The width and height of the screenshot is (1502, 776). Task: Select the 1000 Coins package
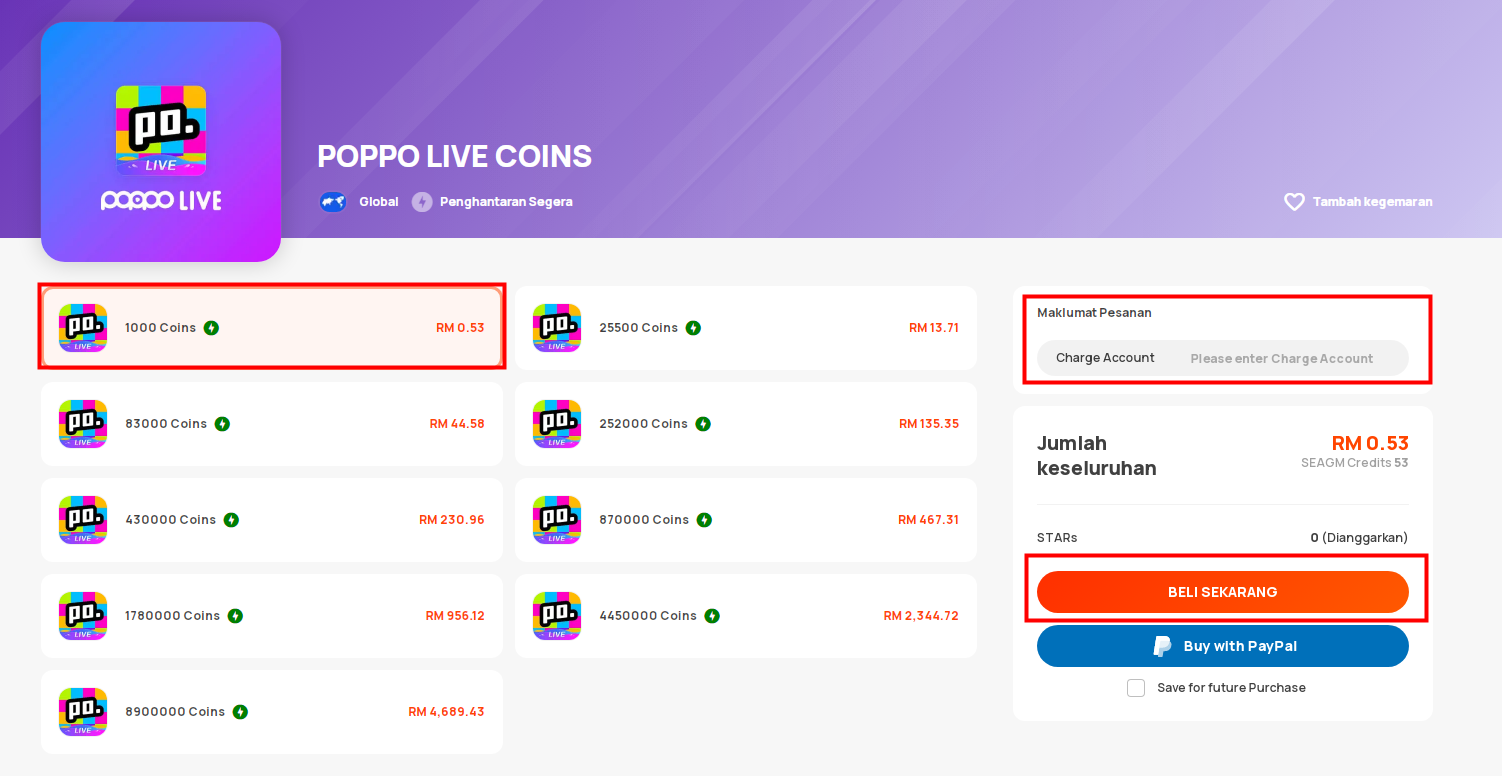(x=272, y=328)
